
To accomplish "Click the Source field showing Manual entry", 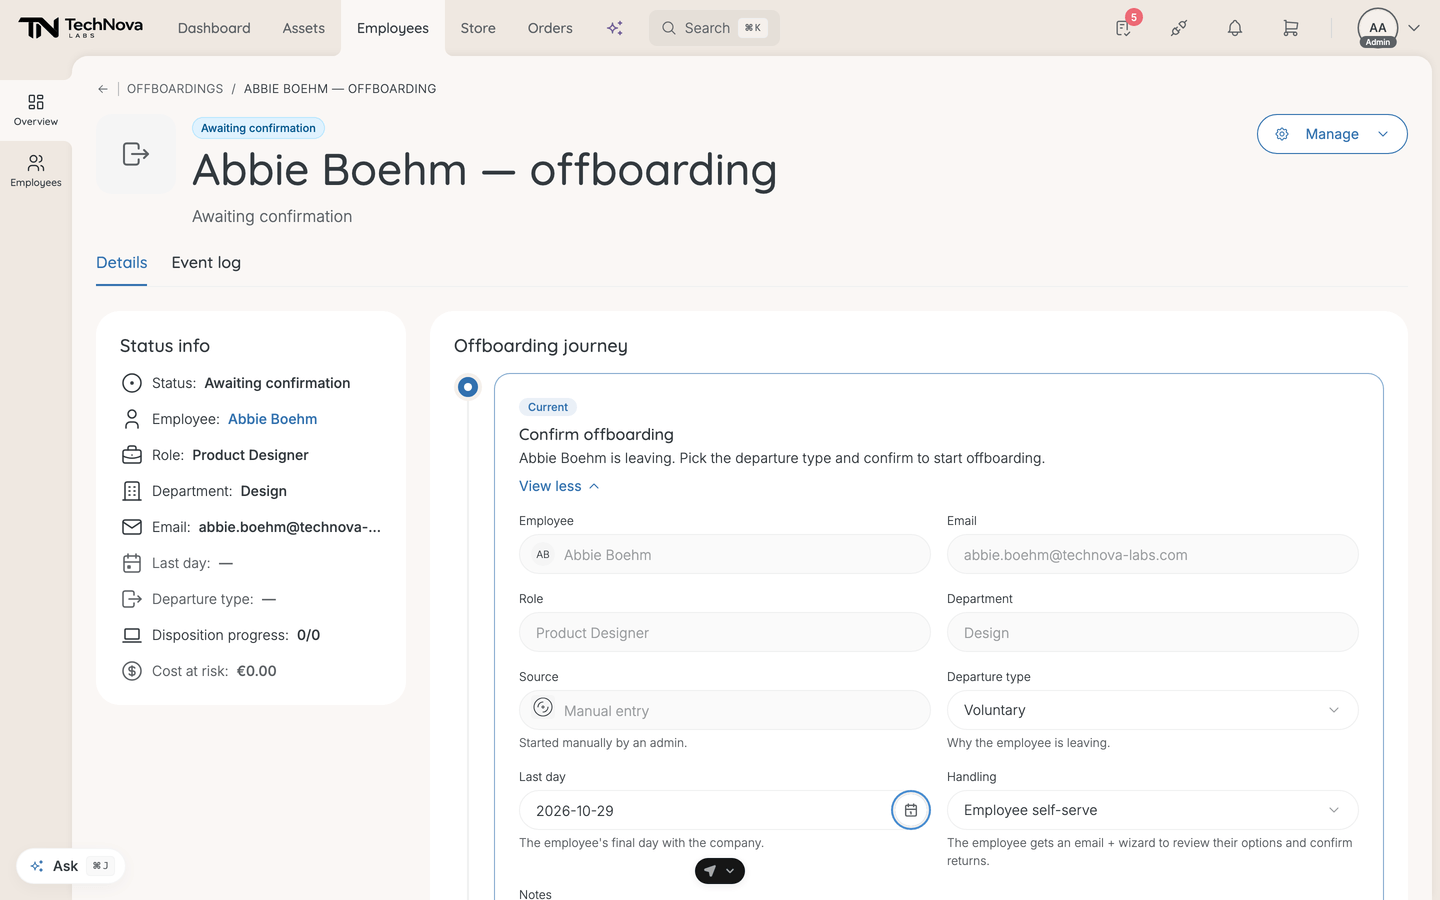I will point(725,710).
